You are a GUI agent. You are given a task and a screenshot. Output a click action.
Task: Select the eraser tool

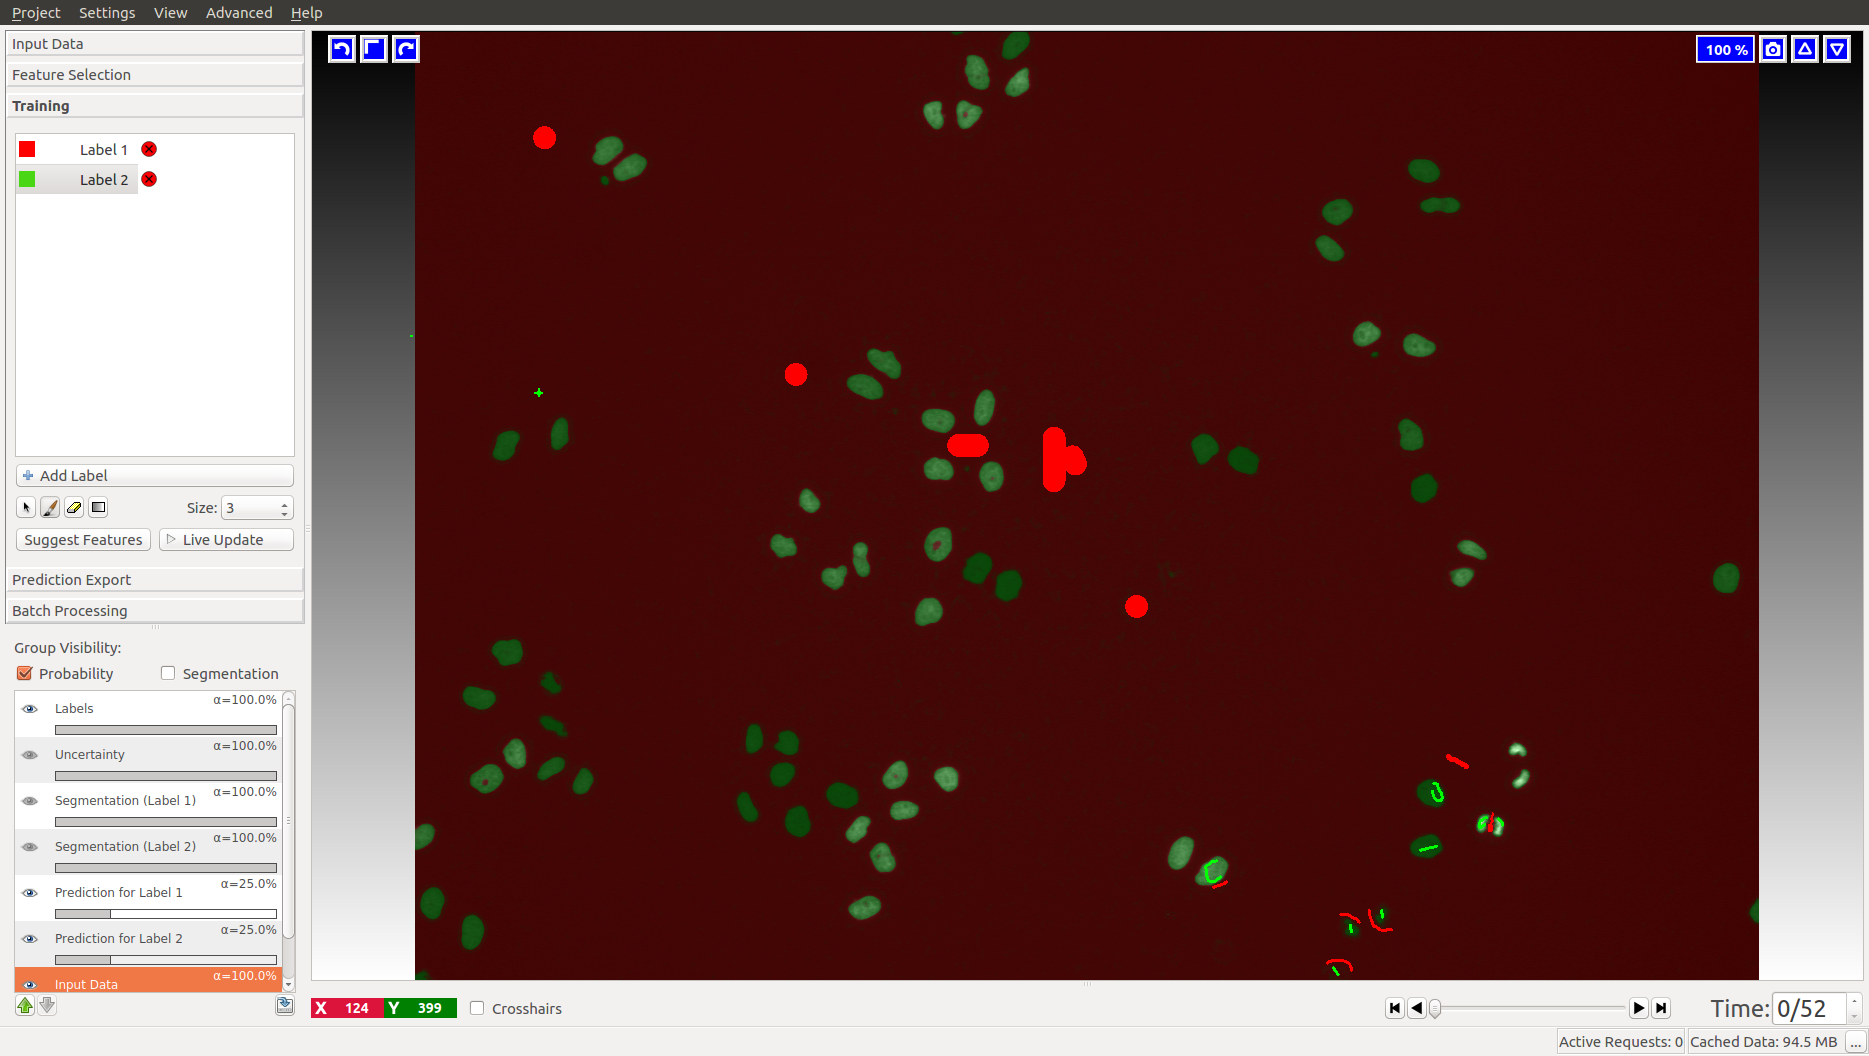pyautogui.click(x=74, y=508)
